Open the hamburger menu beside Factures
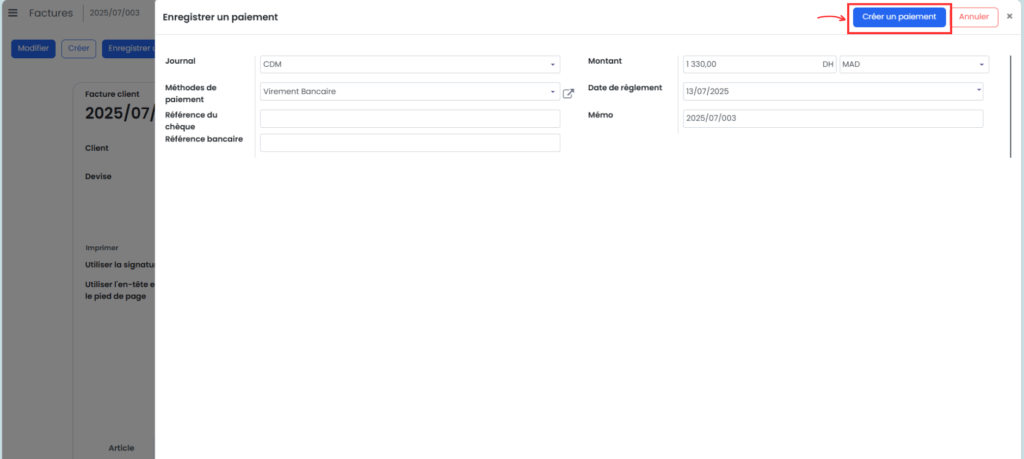Image resolution: width=1024 pixels, height=459 pixels. tap(12, 13)
